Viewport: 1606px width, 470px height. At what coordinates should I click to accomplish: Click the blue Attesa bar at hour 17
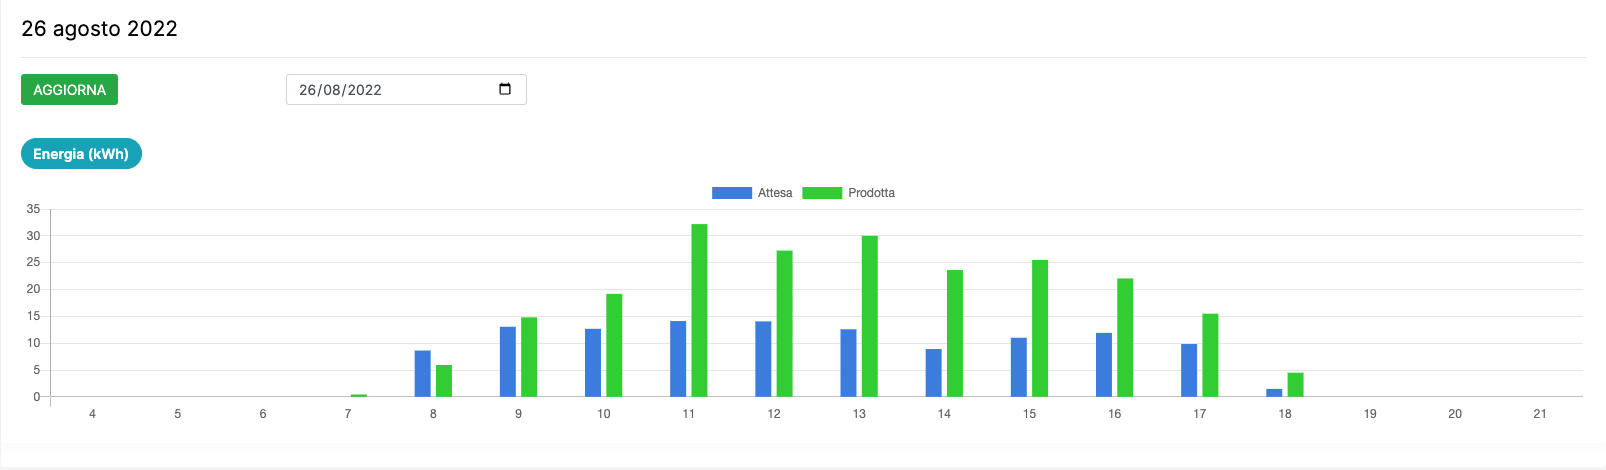point(1189,370)
